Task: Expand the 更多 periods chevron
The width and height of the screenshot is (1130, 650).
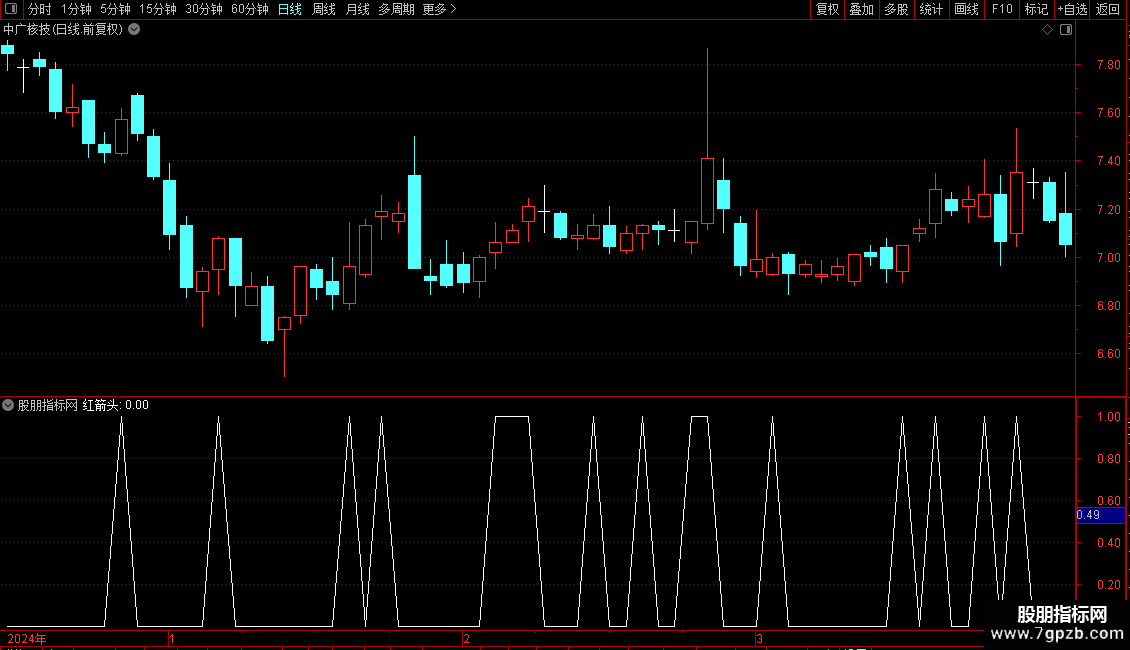Action: (453, 9)
